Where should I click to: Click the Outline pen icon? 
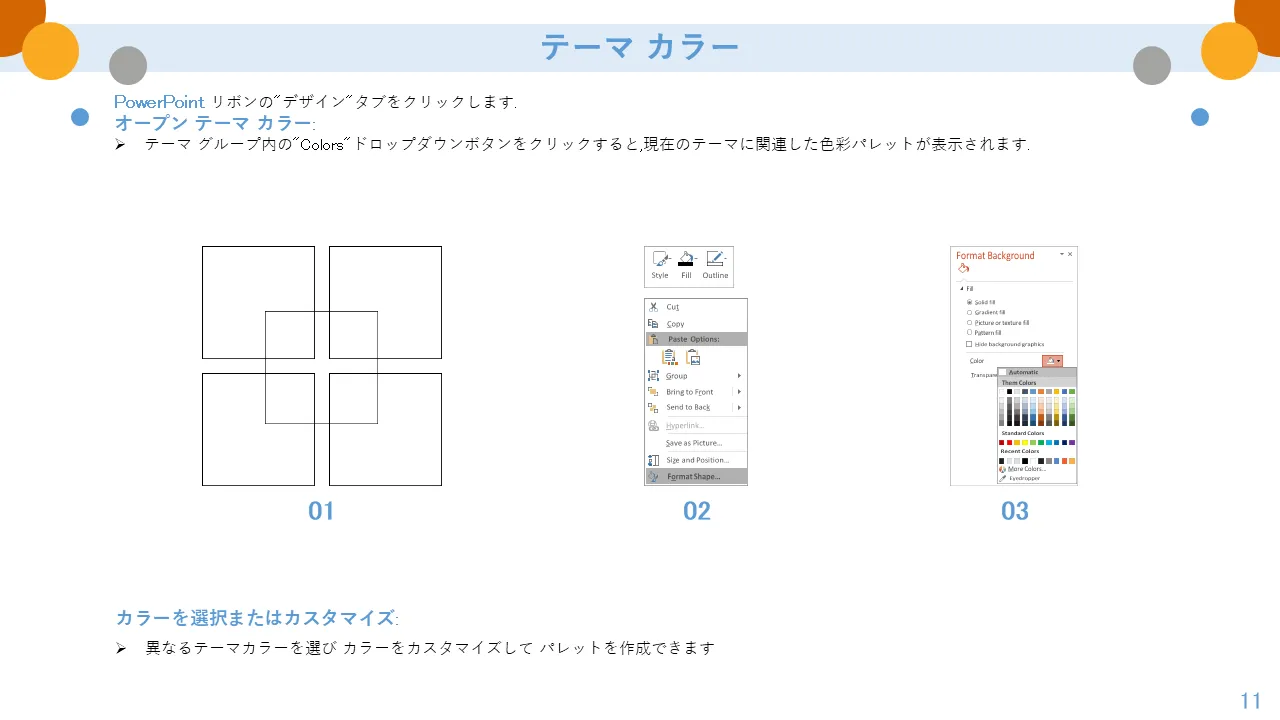point(715,260)
